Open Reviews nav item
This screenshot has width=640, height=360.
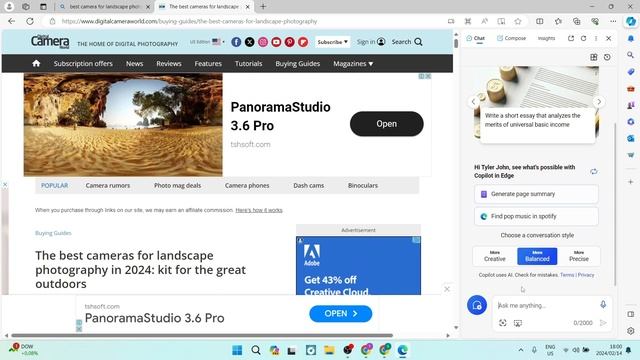pyautogui.click(x=169, y=64)
